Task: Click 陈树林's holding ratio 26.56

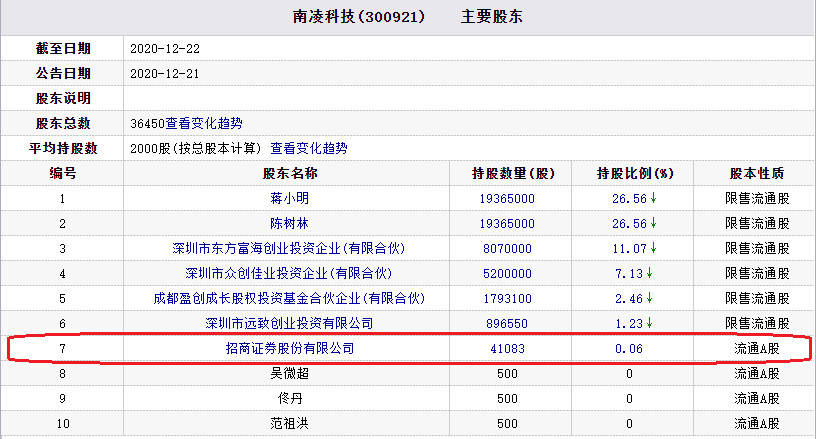Action: (x=629, y=224)
